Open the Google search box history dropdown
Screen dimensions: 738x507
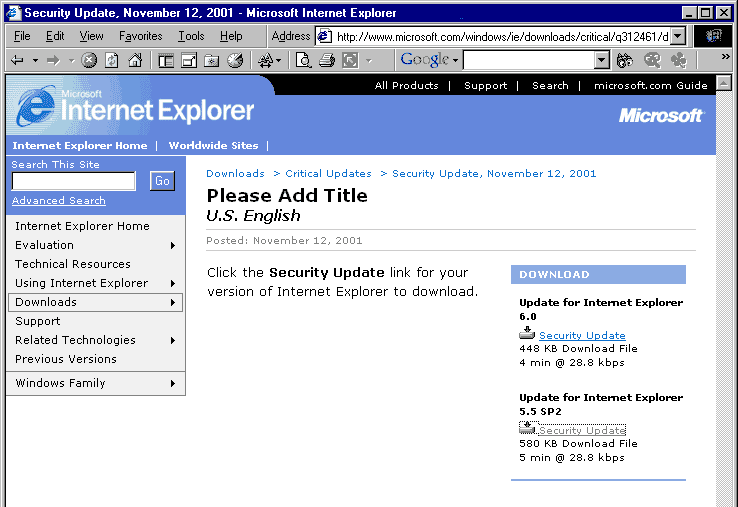click(602, 60)
